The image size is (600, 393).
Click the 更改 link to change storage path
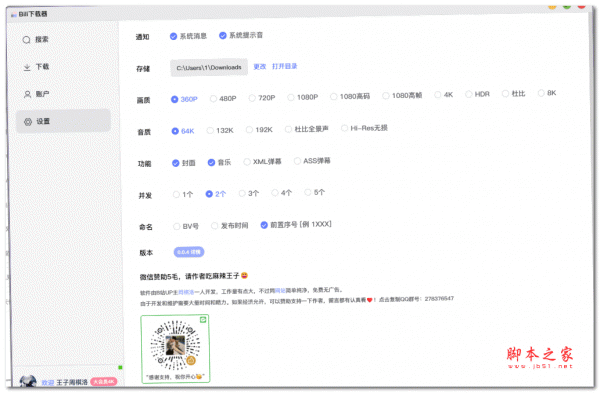(x=260, y=67)
